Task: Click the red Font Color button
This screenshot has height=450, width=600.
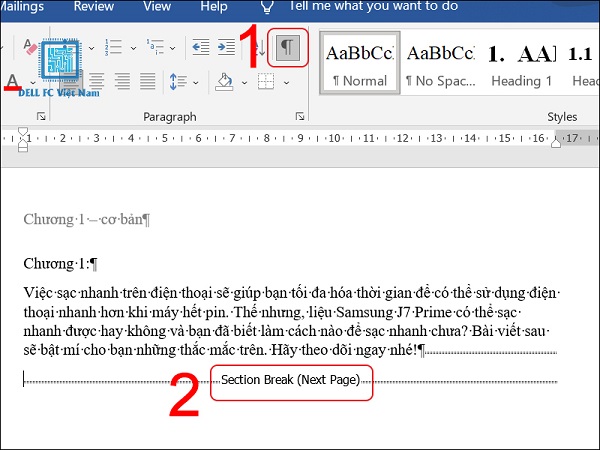Action: click(13, 82)
